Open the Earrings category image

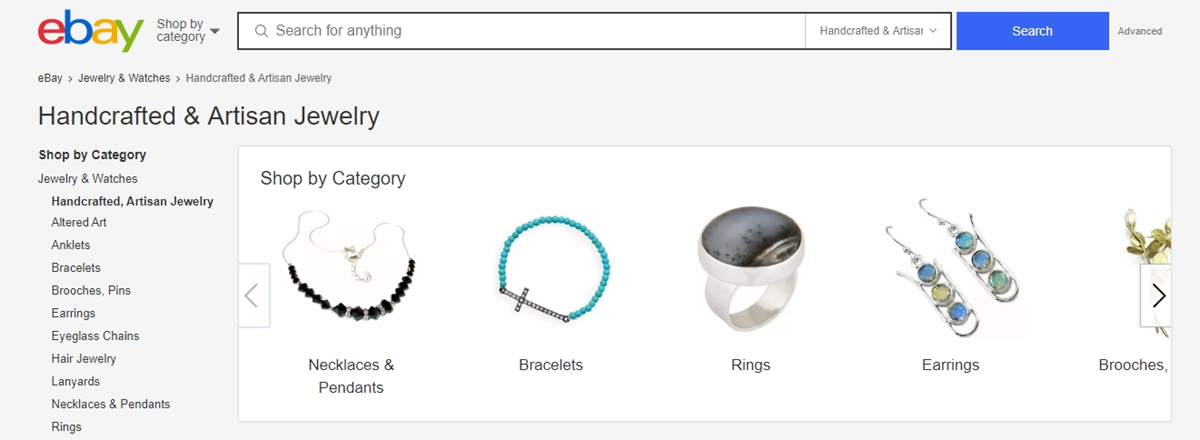951,270
